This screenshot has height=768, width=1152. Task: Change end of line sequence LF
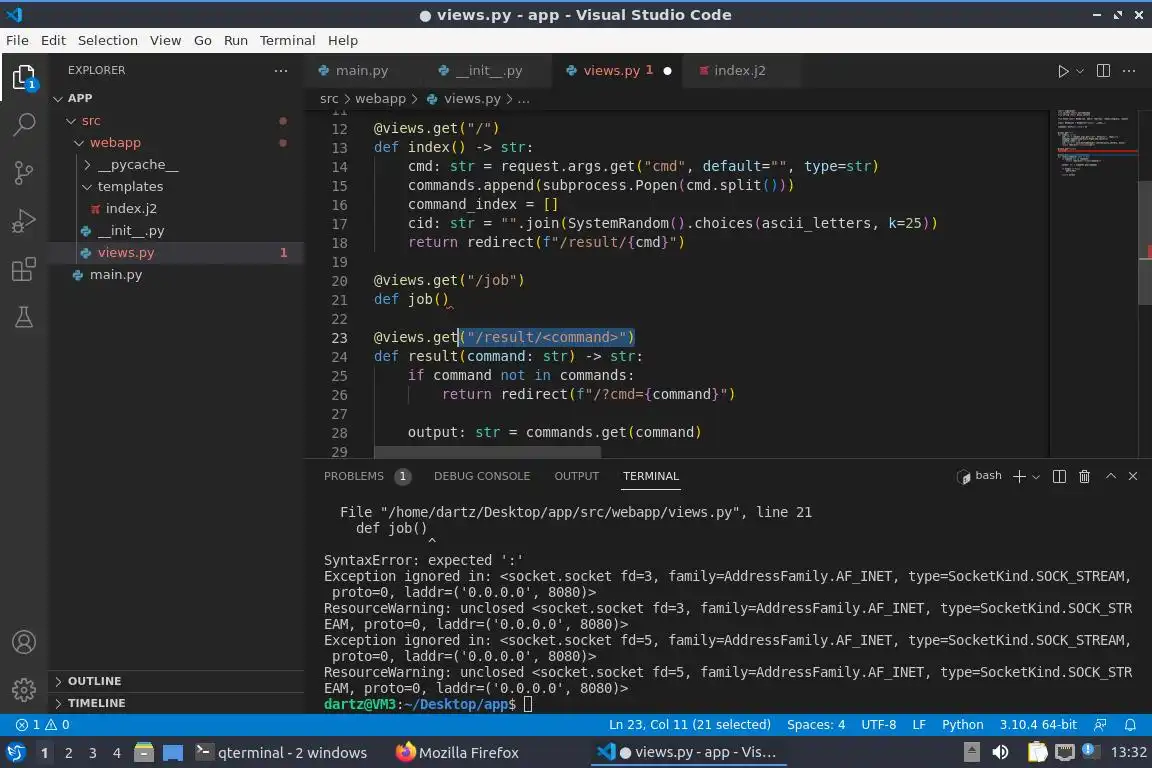[x=918, y=725]
